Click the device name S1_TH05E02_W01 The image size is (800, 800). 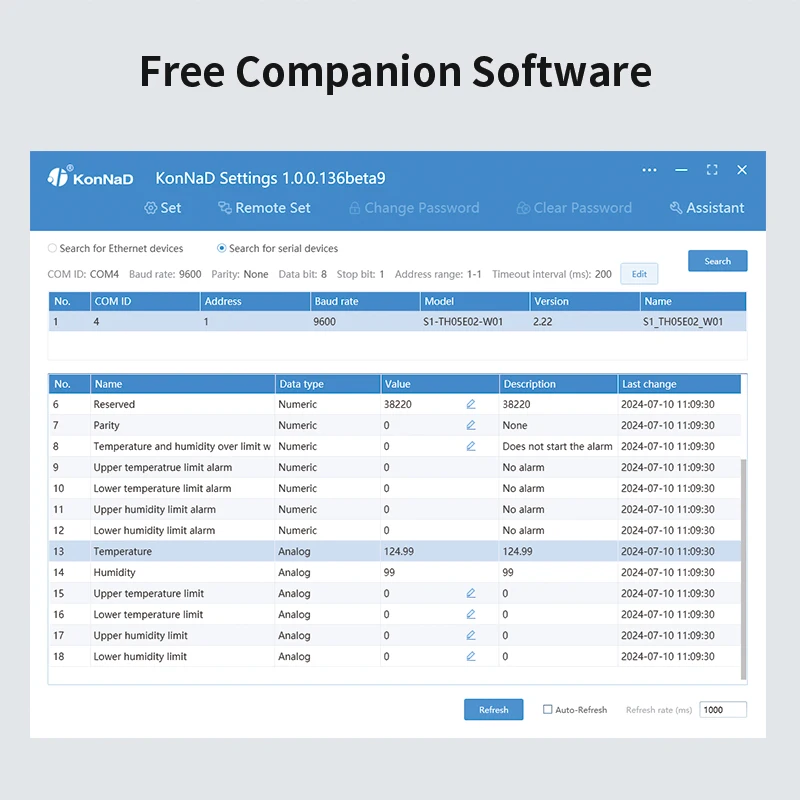pyautogui.click(x=683, y=321)
